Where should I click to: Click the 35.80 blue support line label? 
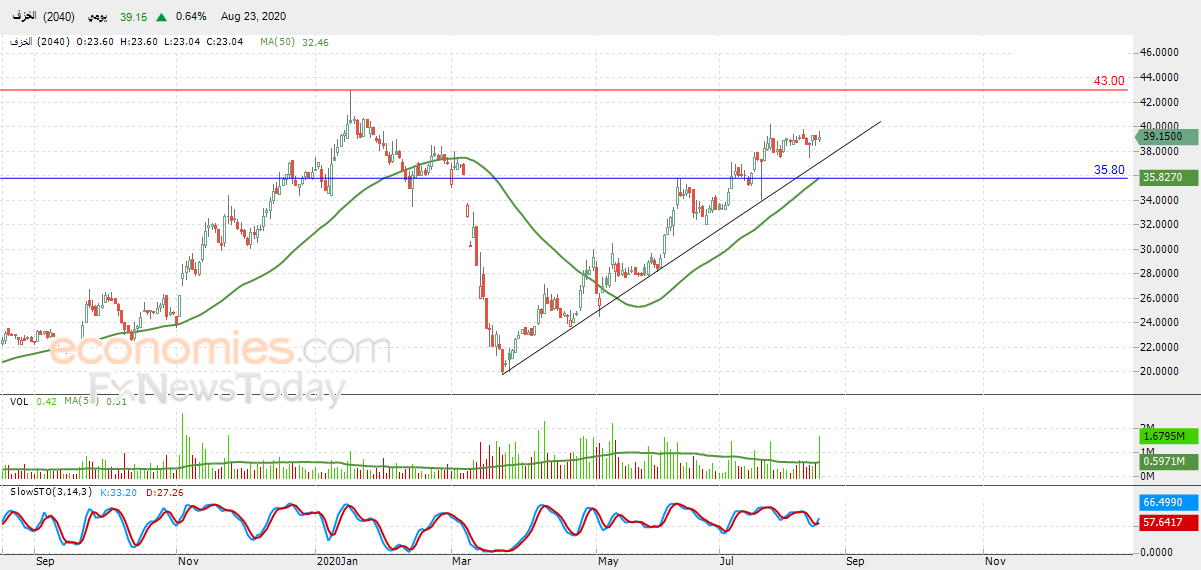pos(1109,170)
